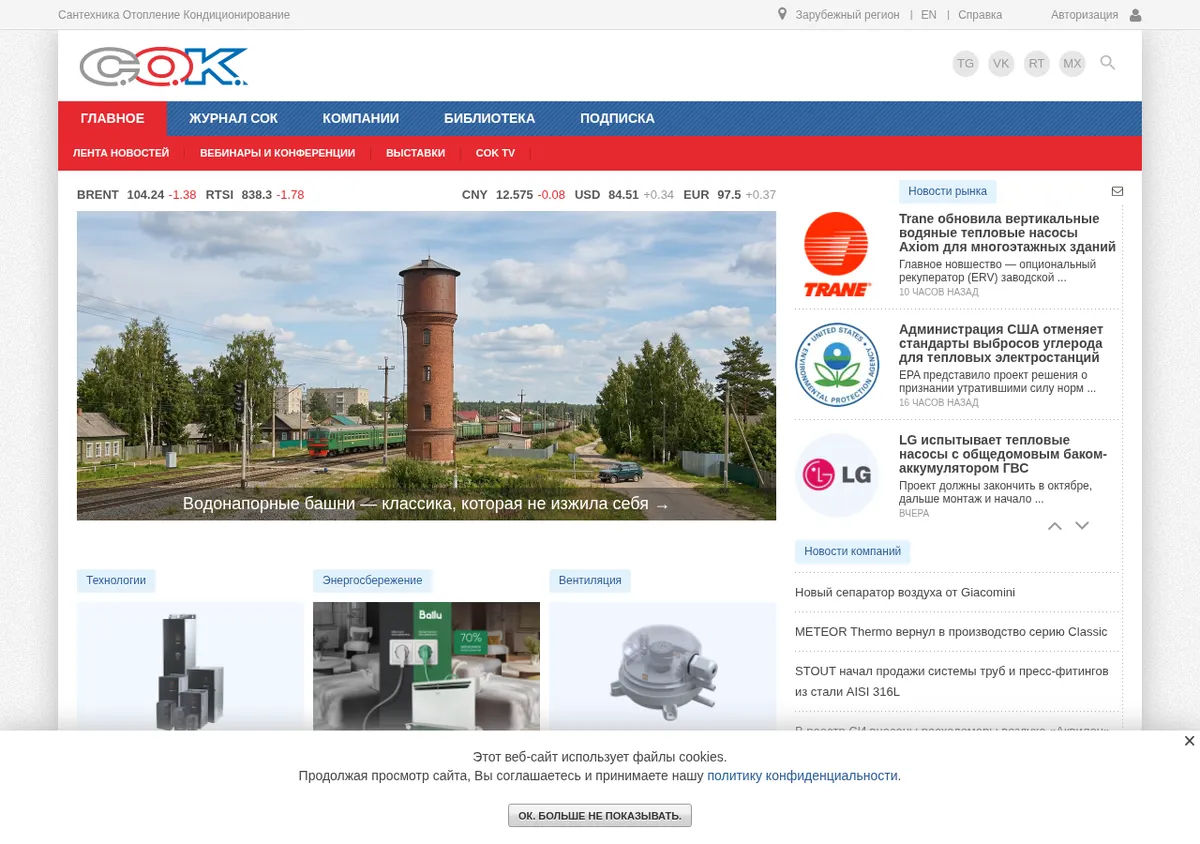1200x844 pixels.
Task: Click the ОК. БОЛЬШЕ НЕ ПОКАЗЫВАТЬ button
Action: 600,816
